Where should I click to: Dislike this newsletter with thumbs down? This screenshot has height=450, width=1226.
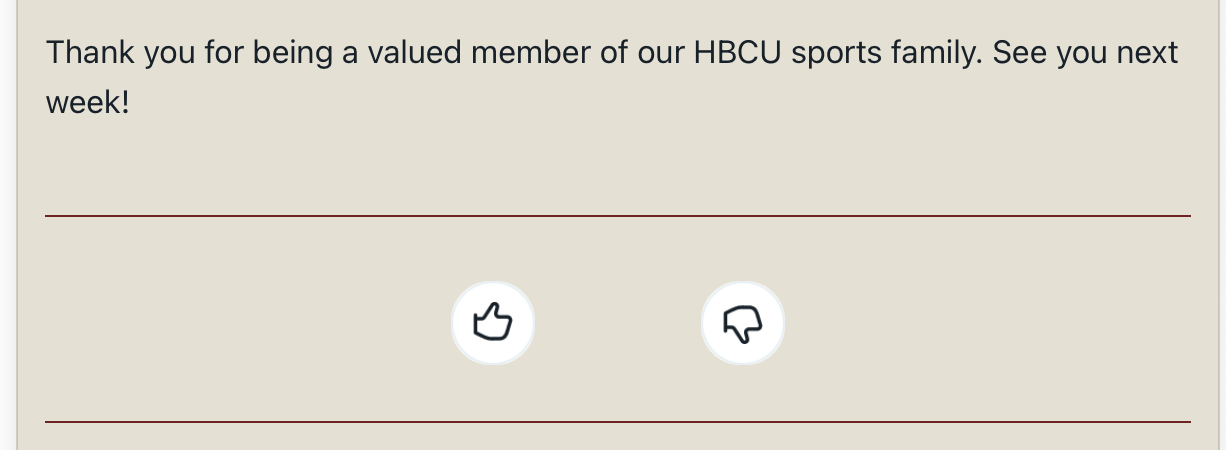tap(742, 323)
